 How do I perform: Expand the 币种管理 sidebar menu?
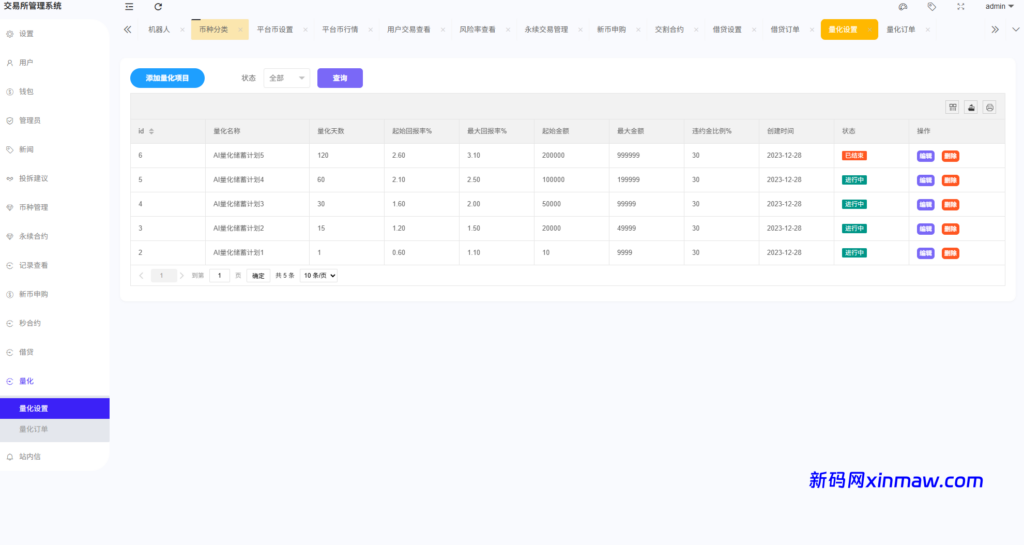(x=34, y=207)
